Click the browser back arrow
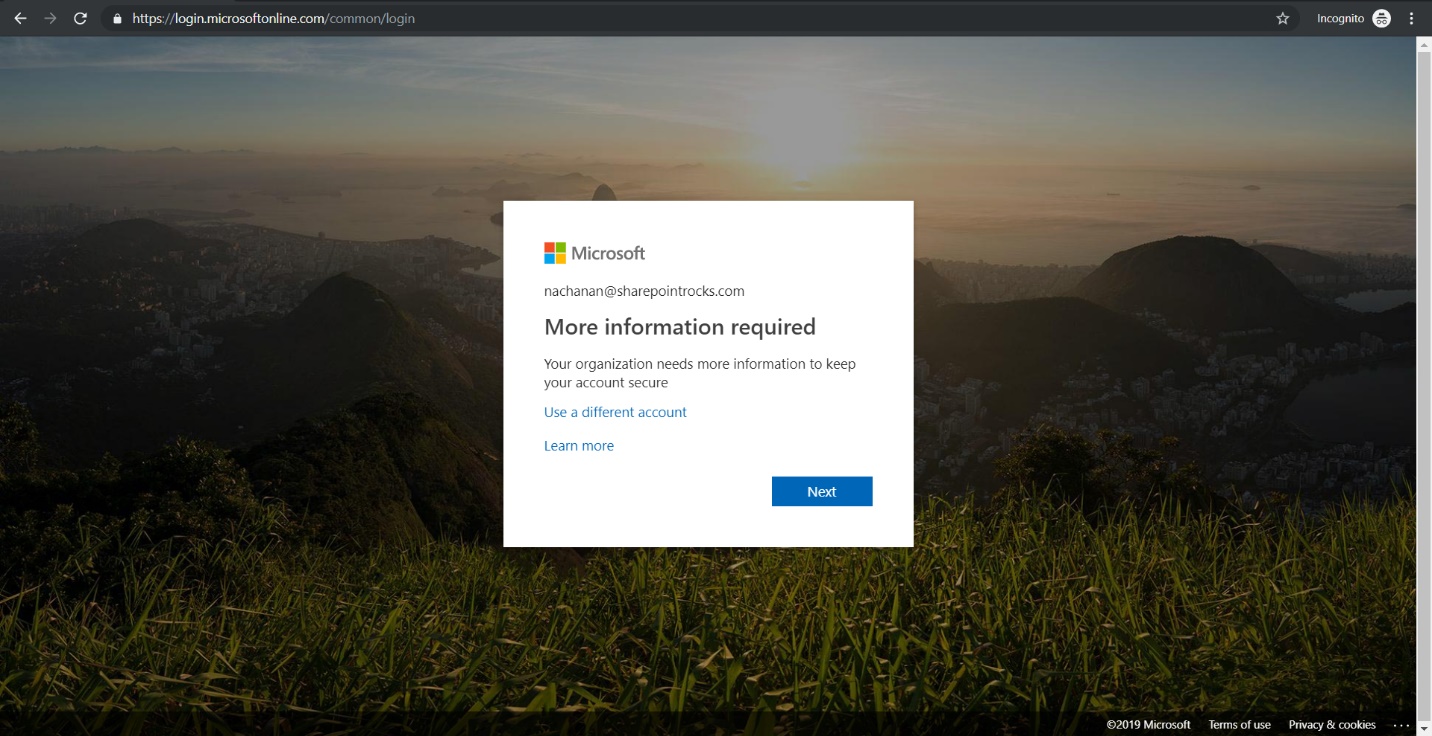1432x736 pixels. coord(20,18)
